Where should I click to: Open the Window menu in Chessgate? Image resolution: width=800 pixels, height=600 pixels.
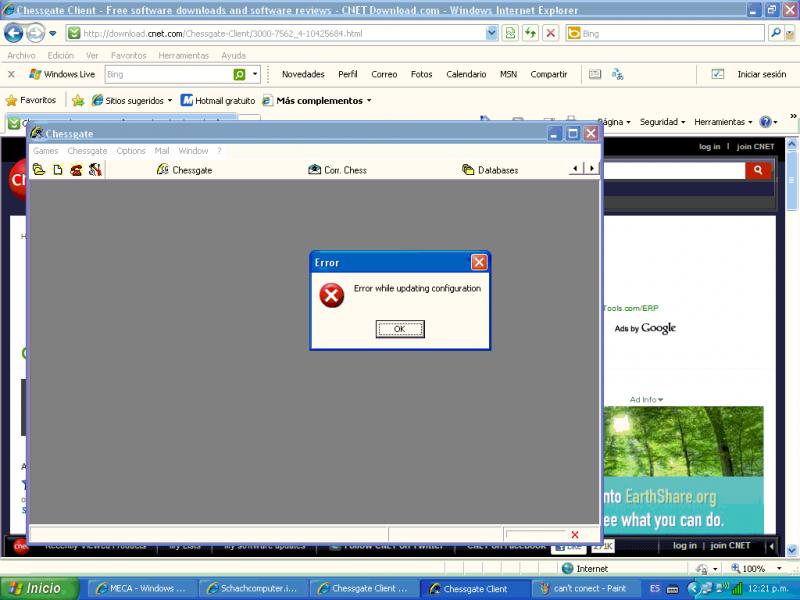[x=193, y=151]
